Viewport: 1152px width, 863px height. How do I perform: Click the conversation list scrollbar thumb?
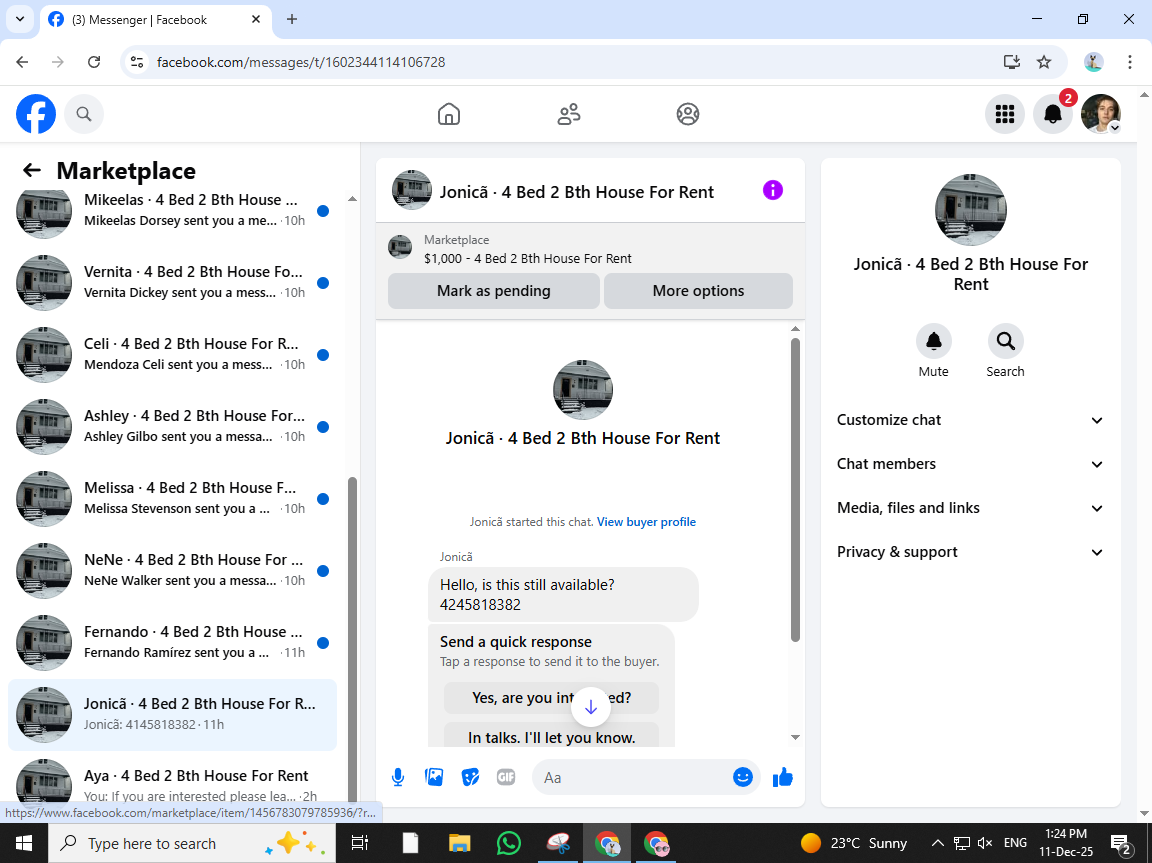(x=352, y=639)
